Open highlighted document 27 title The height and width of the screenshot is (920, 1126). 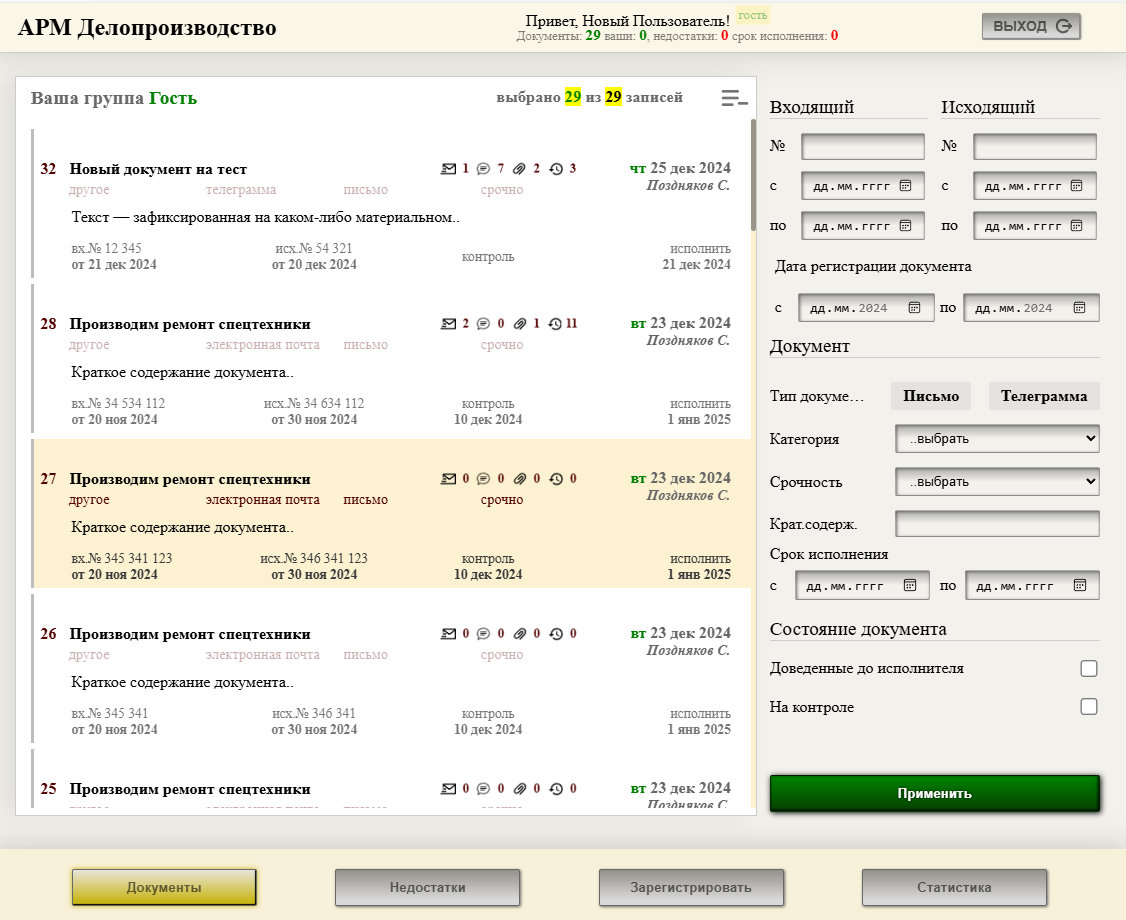pyautogui.click(x=190, y=480)
